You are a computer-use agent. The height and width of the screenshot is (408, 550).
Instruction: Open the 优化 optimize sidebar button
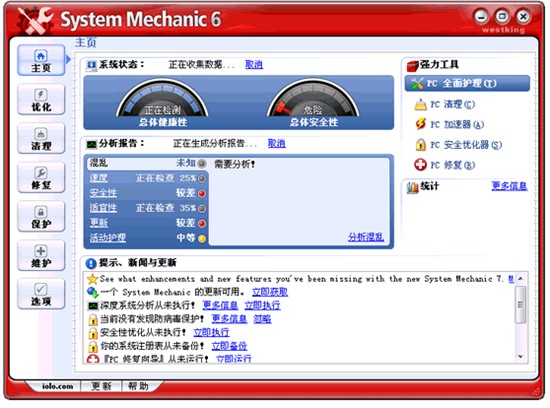(x=41, y=100)
